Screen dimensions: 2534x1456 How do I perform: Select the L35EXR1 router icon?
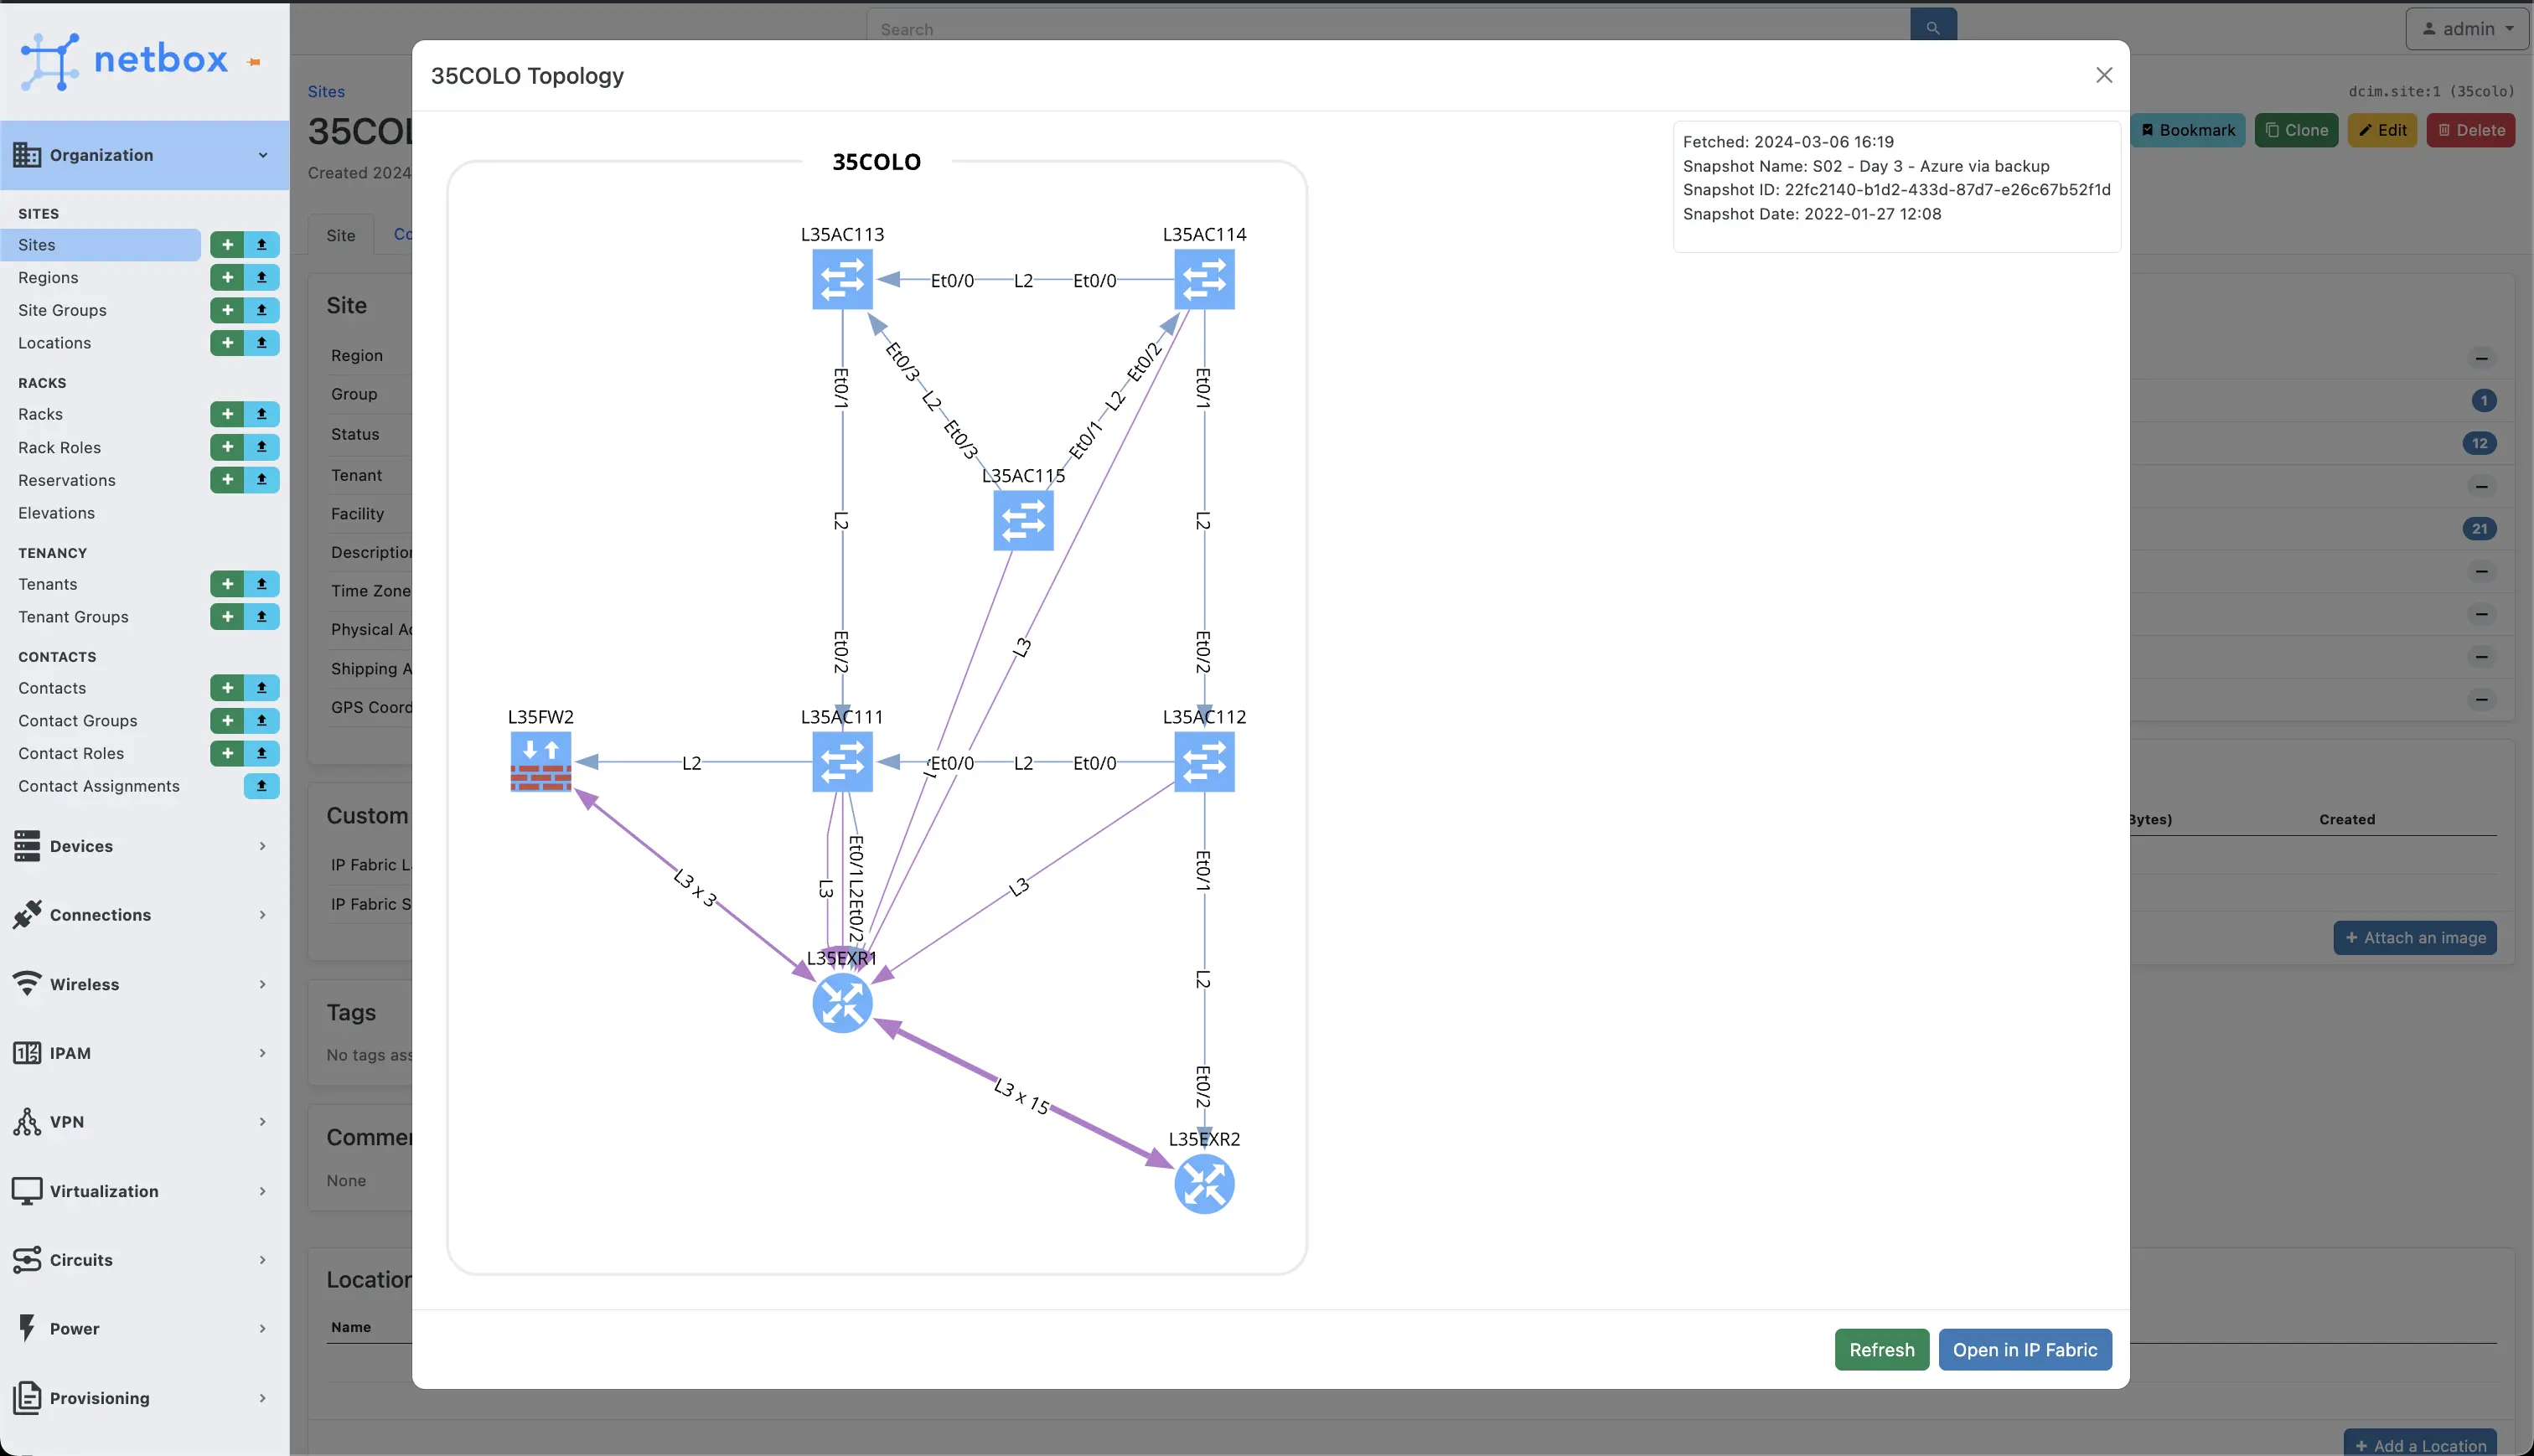pyautogui.click(x=842, y=1003)
